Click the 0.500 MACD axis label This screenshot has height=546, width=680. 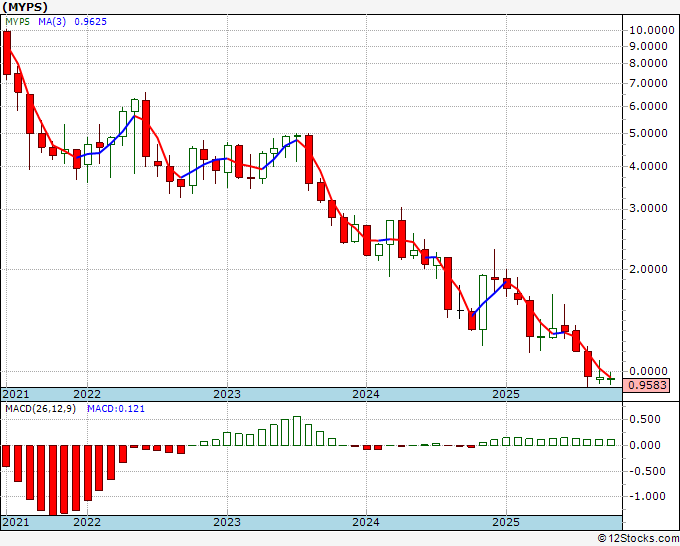[x=645, y=419]
